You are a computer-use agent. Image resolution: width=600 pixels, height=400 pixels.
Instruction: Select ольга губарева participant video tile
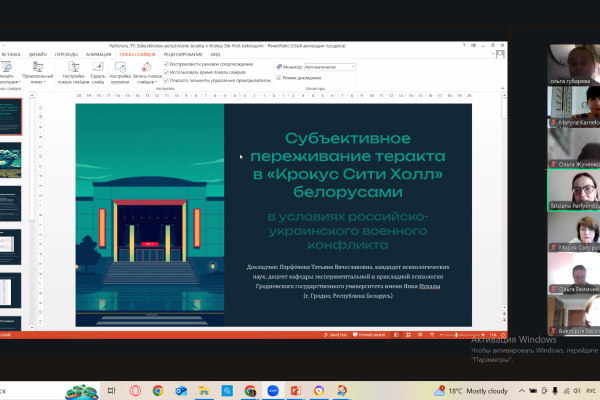click(574, 64)
